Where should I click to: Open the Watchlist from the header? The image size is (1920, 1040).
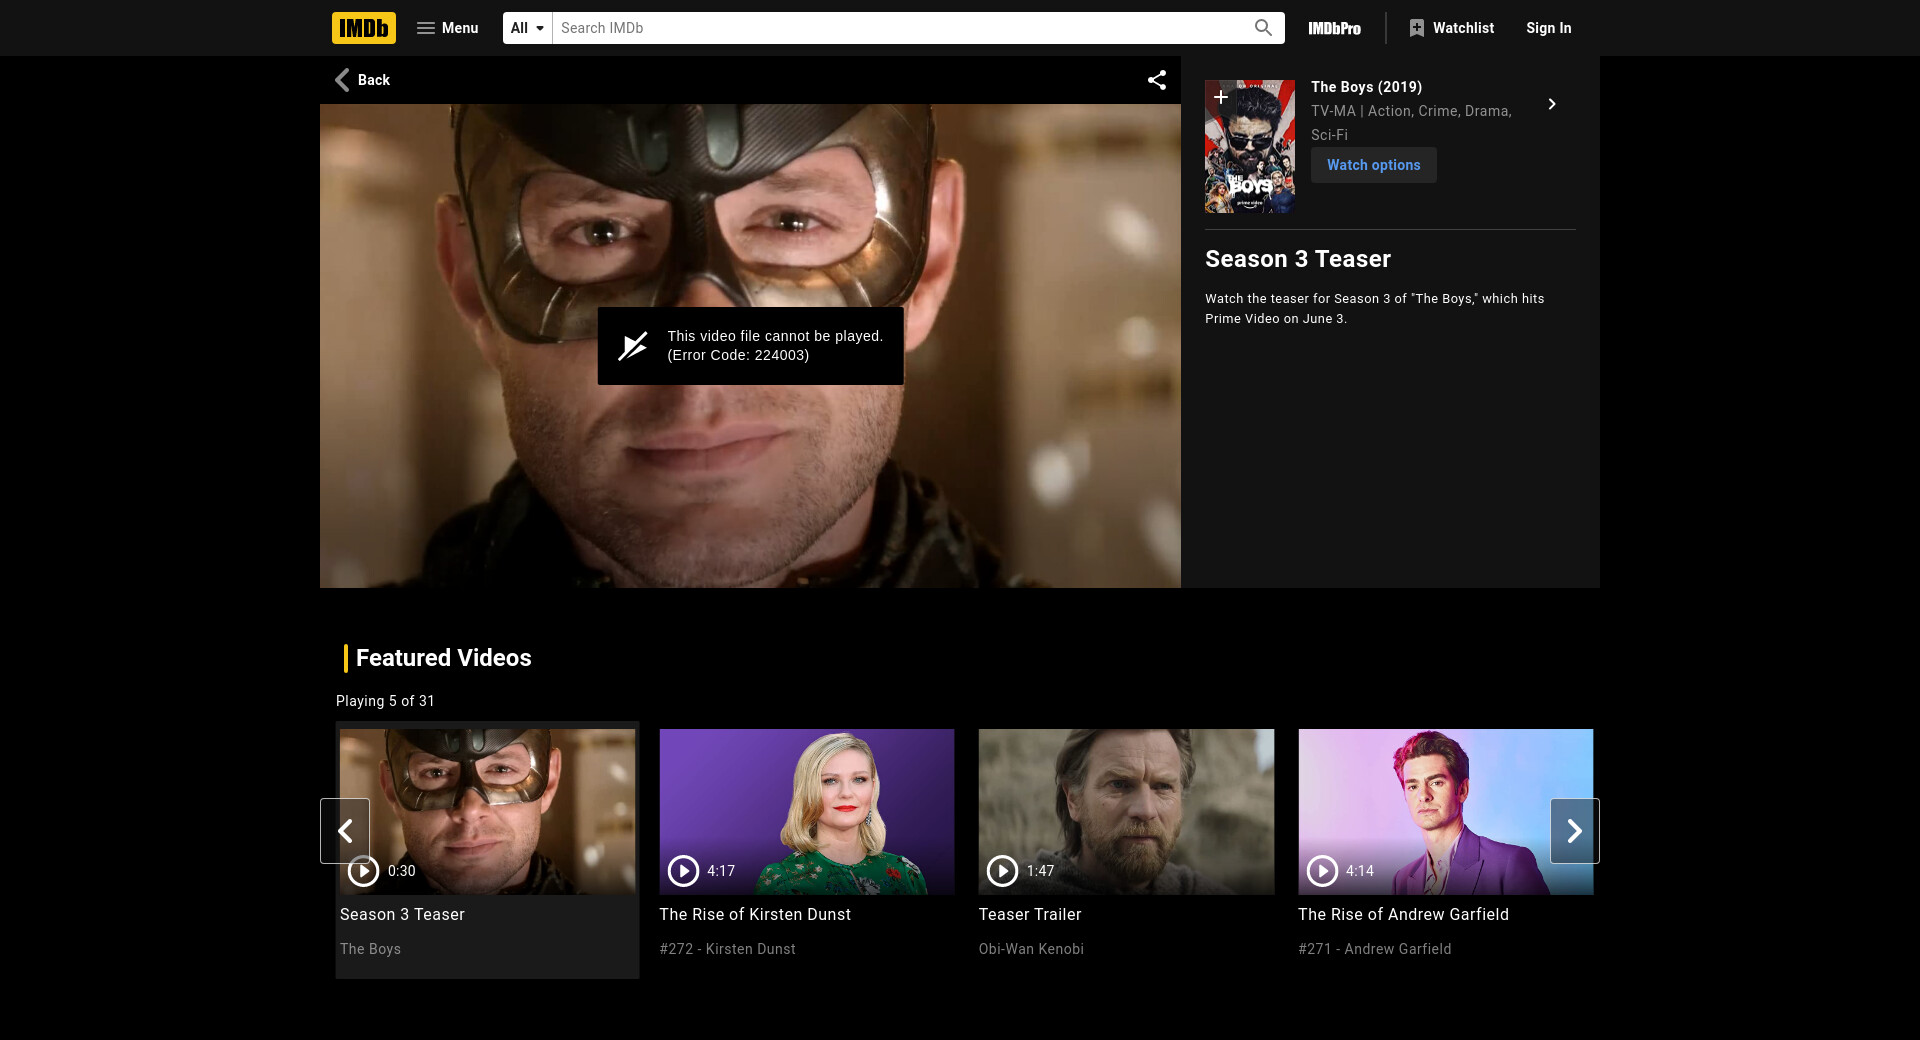tap(1451, 28)
